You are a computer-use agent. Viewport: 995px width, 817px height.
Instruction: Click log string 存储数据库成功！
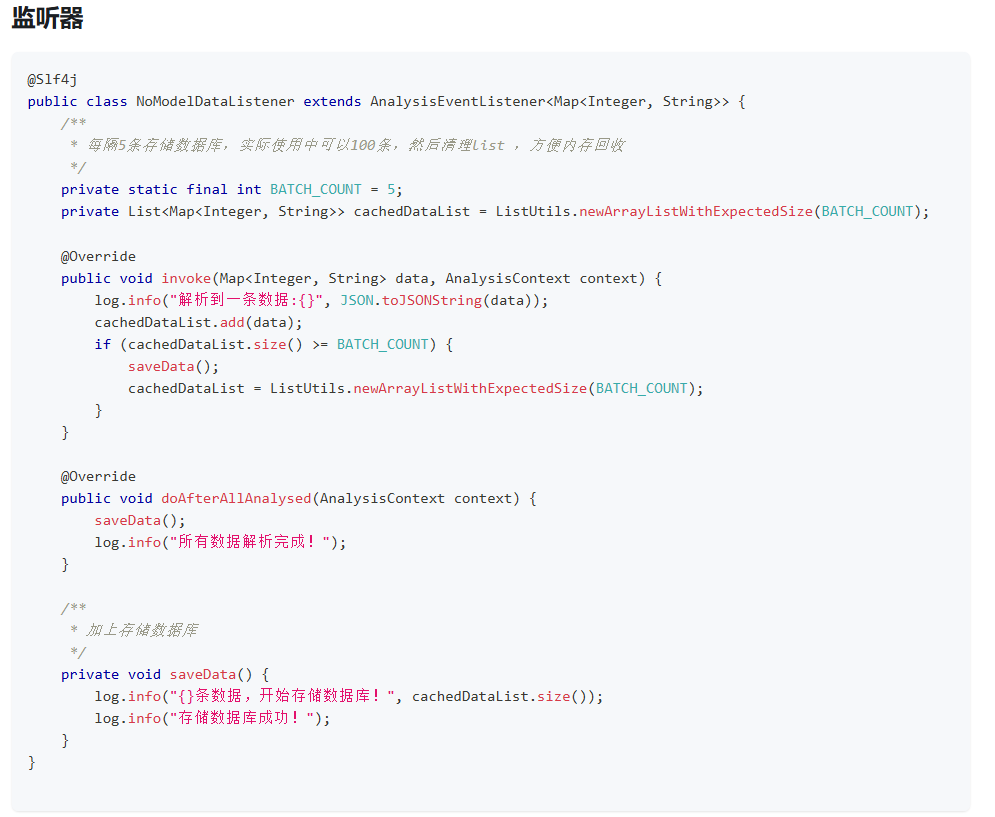tap(242, 718)
